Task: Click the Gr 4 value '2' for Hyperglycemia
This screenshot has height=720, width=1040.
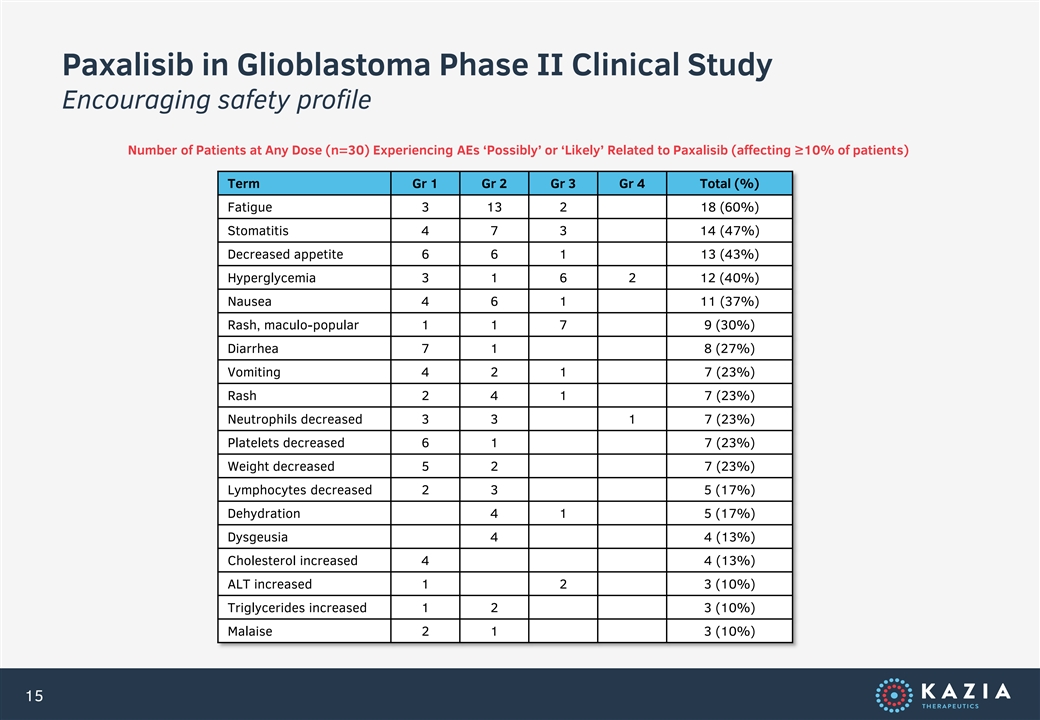Action: click(x=632, y=278)
